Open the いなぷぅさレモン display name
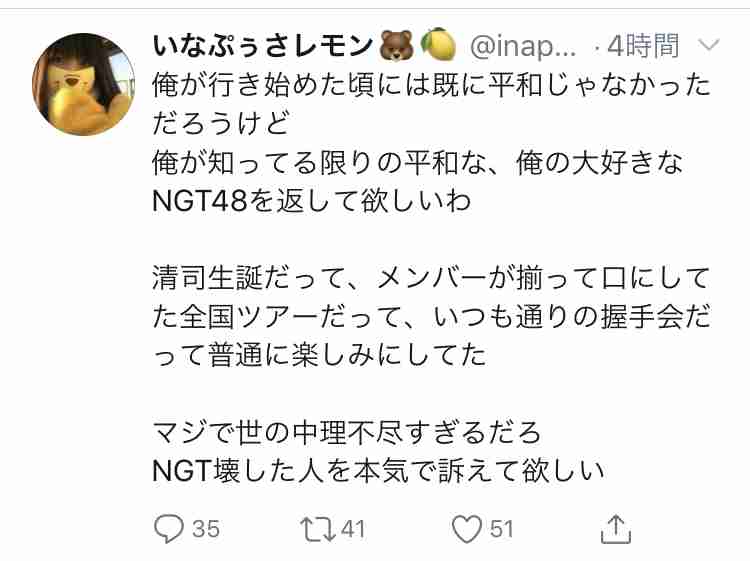 (x=262, y=46)
